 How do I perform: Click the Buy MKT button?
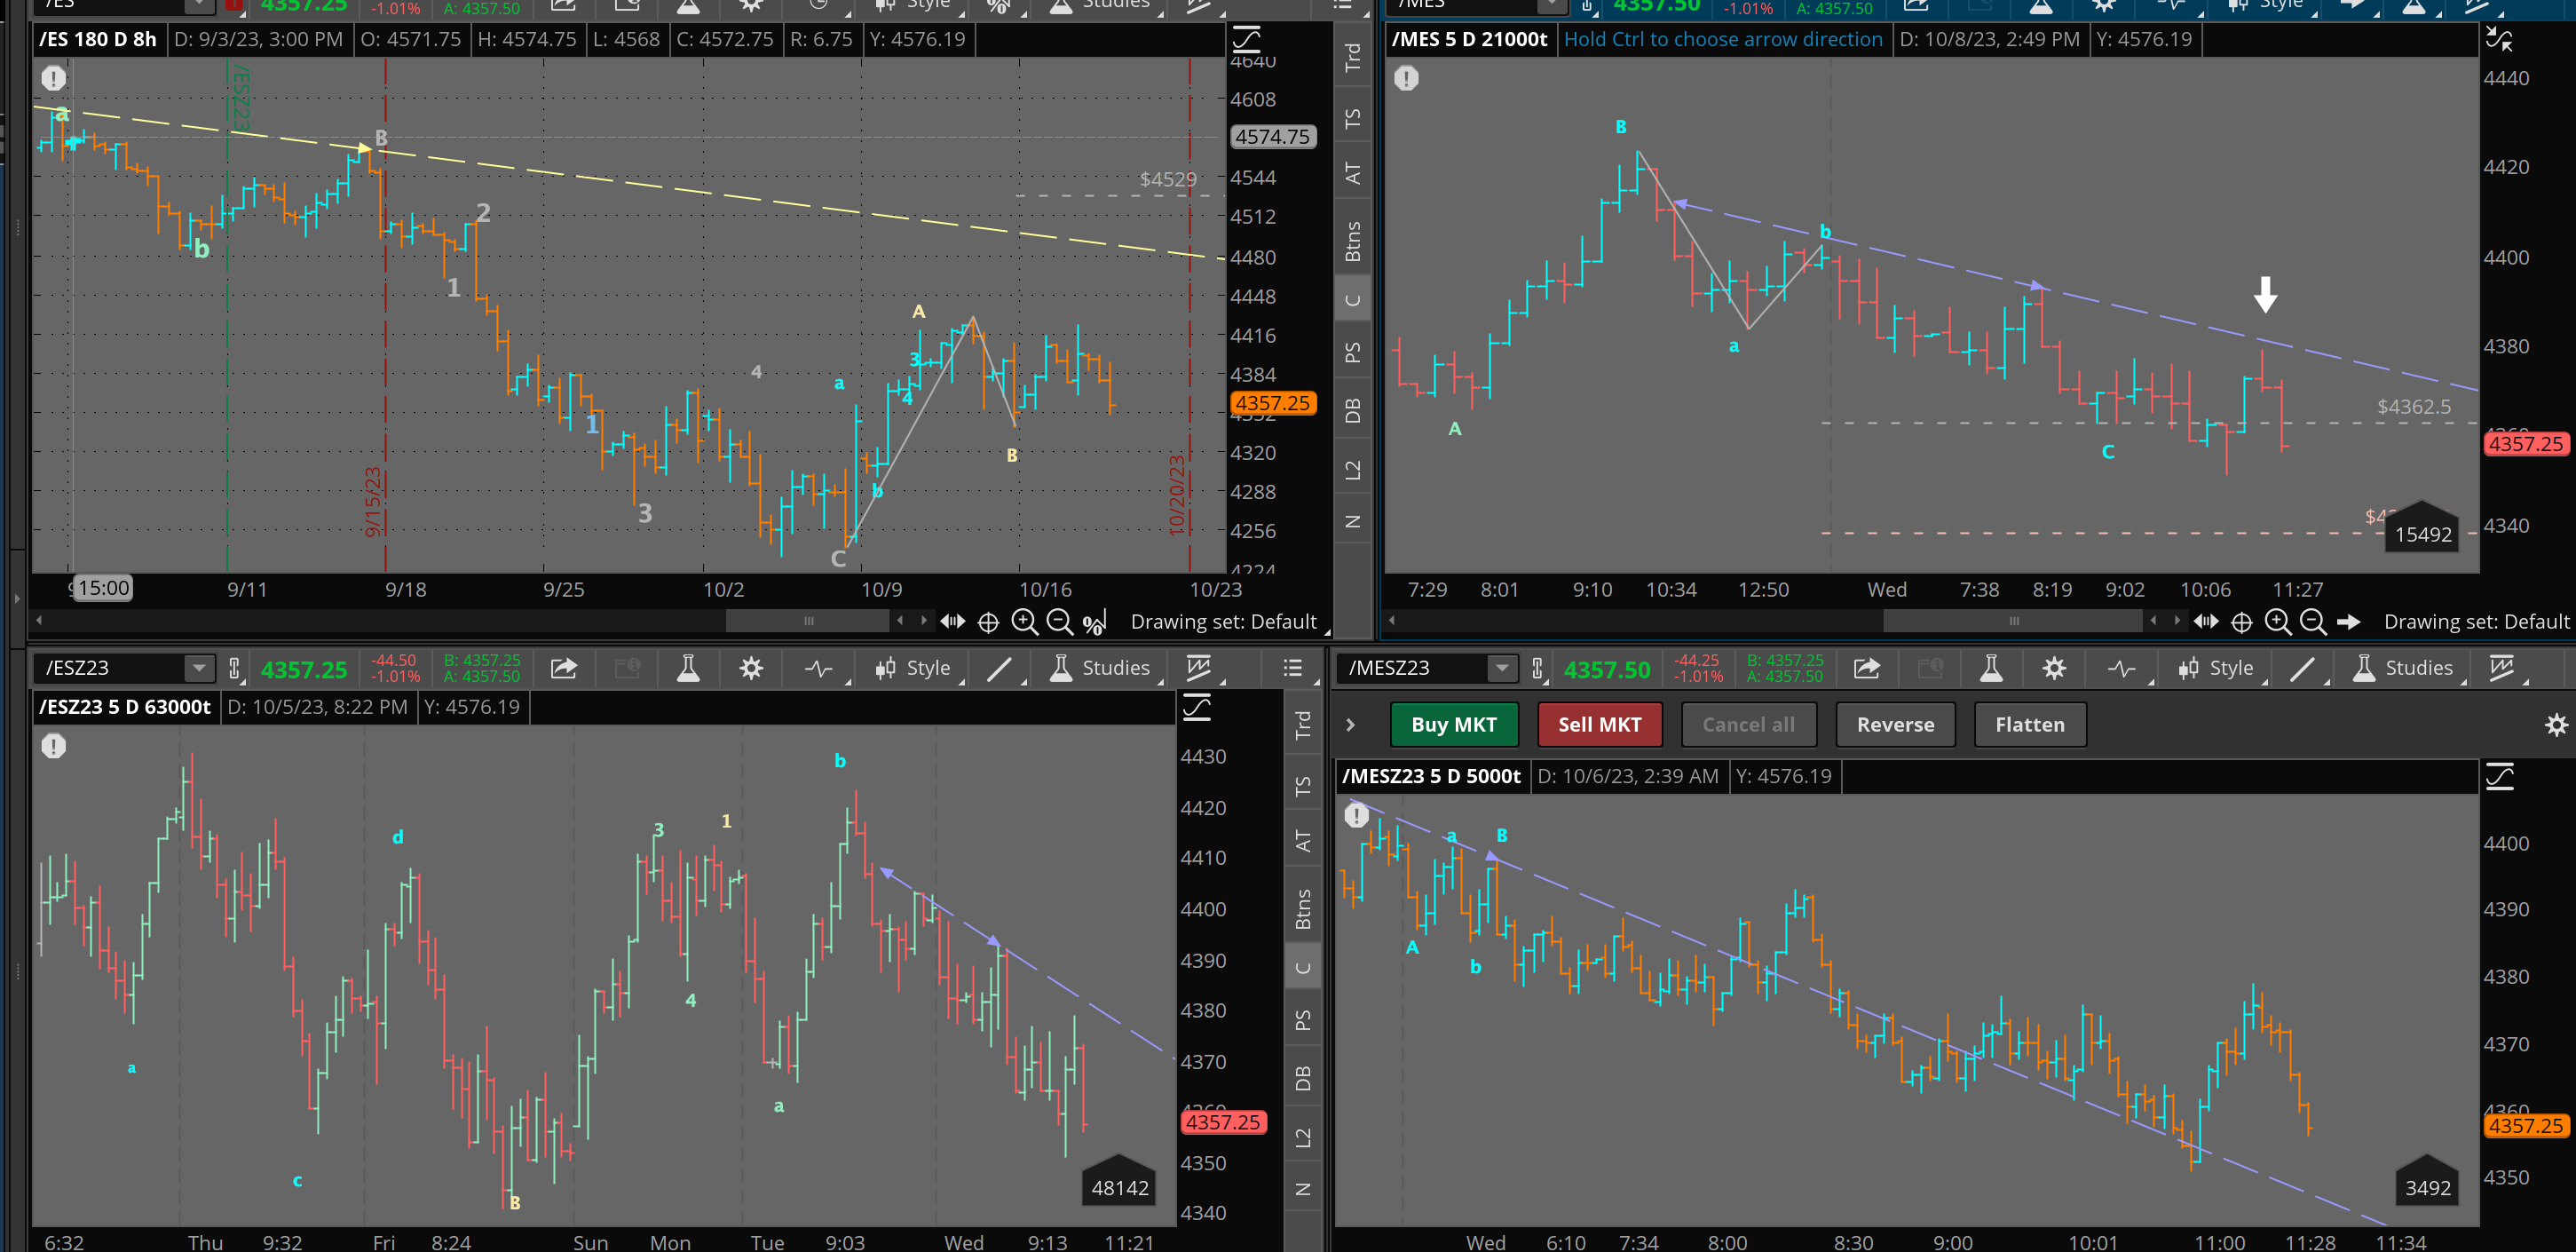tap(1454, 725)
